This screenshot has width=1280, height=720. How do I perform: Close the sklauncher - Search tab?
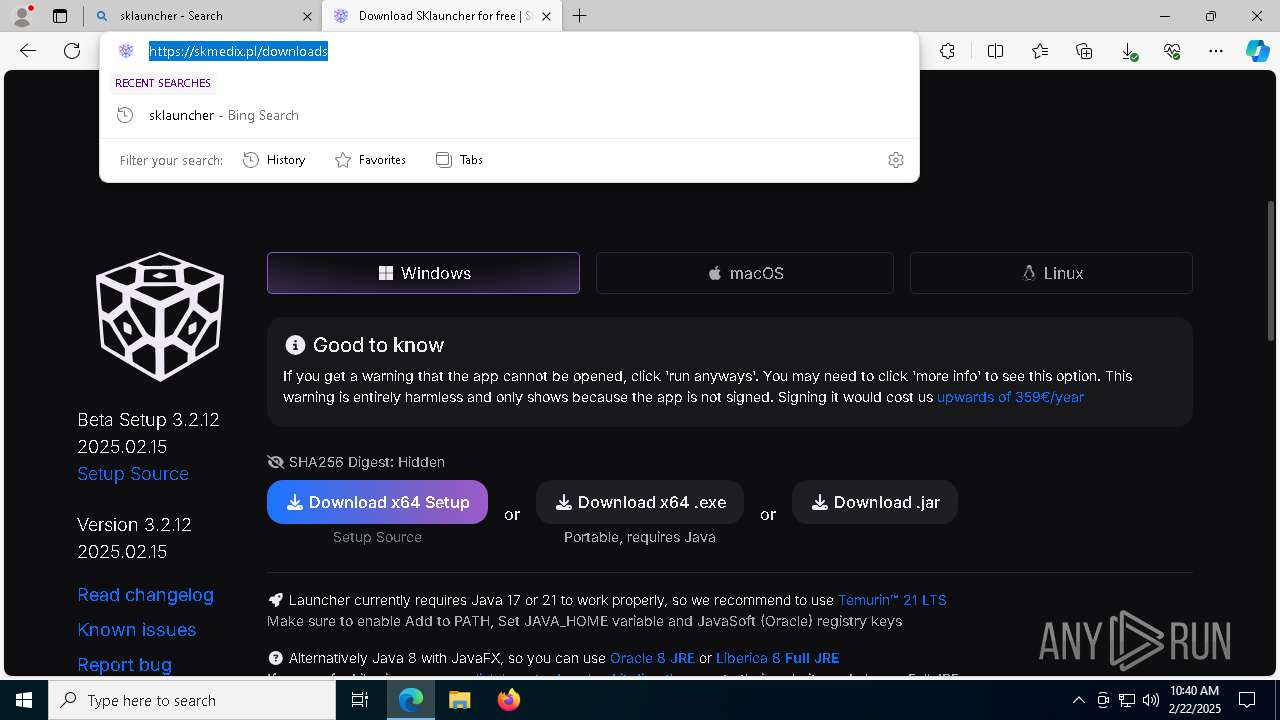point(308,16)
